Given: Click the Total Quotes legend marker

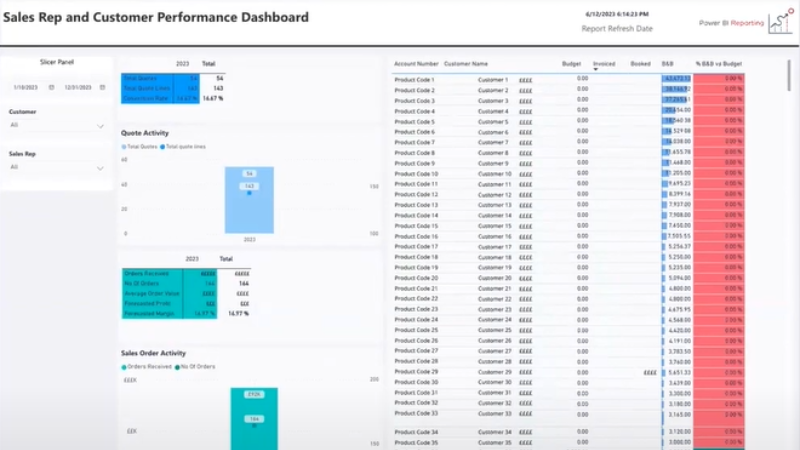Looking at the screenshot, I should pos(123,147).
